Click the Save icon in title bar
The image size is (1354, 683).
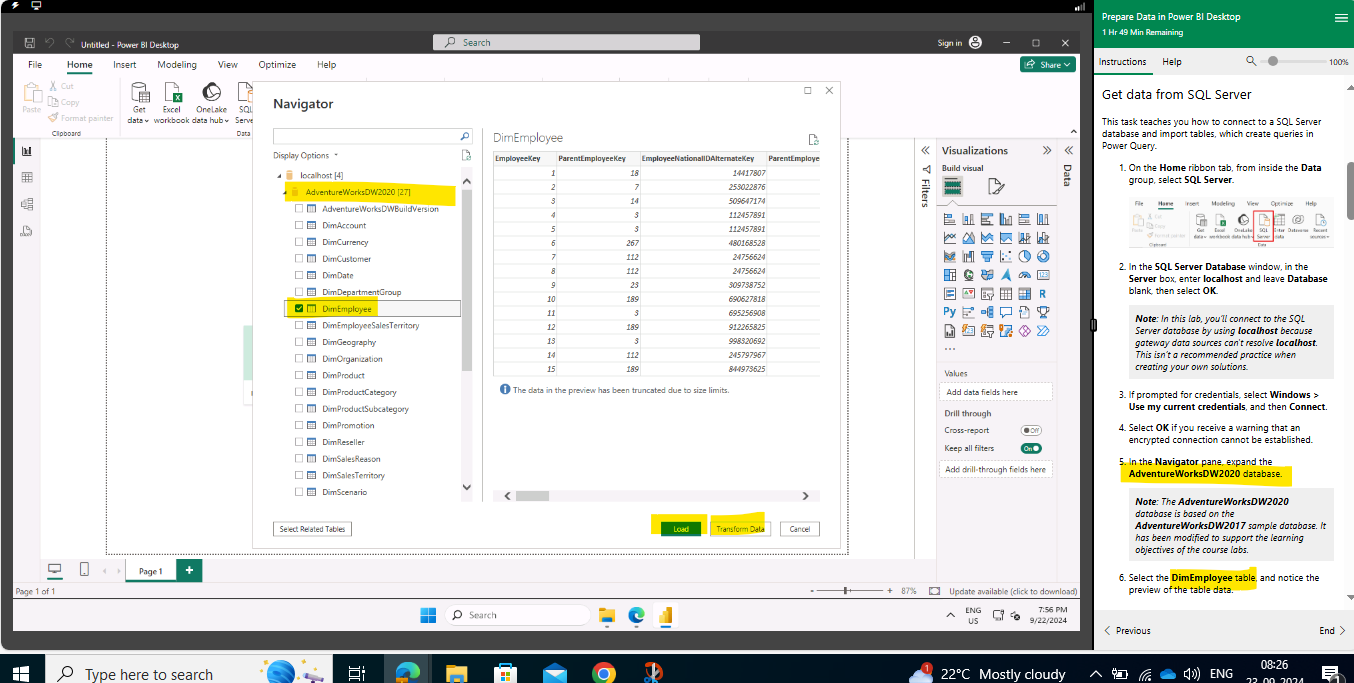pos(30,44)
